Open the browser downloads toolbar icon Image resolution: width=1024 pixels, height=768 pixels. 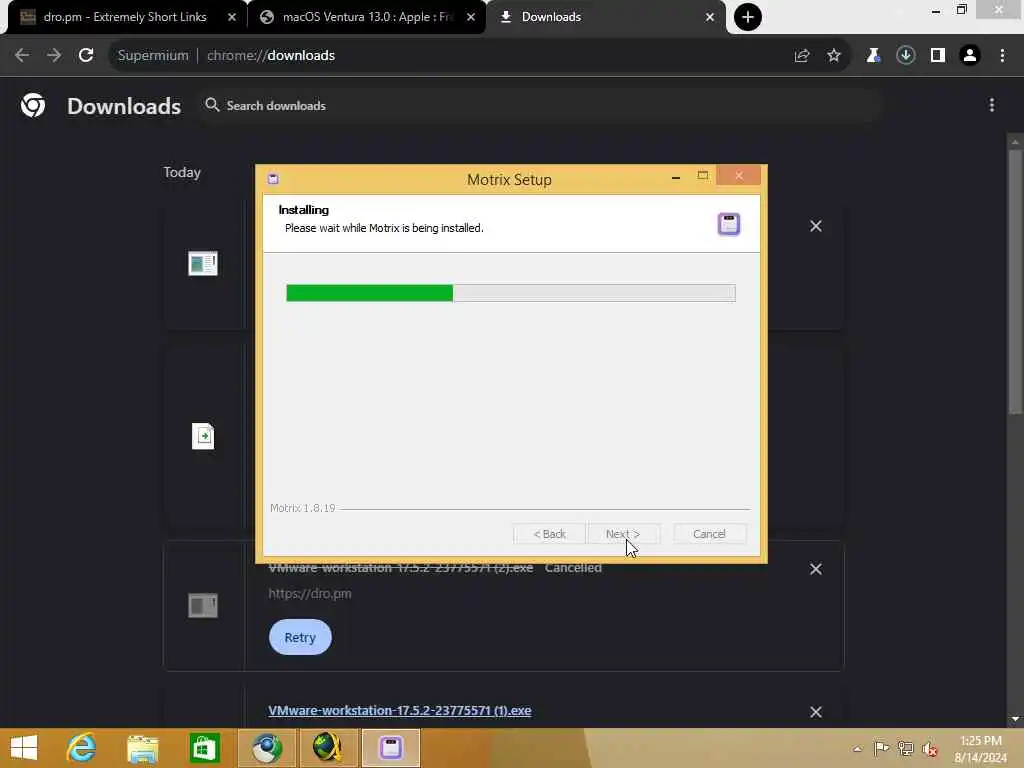(x=905, y=56)
